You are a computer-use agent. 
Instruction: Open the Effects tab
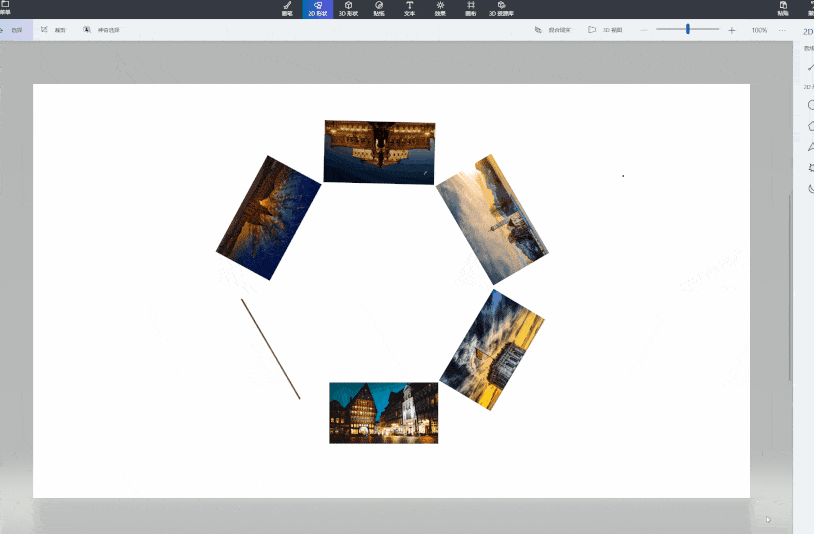click(x=440, y=9)
